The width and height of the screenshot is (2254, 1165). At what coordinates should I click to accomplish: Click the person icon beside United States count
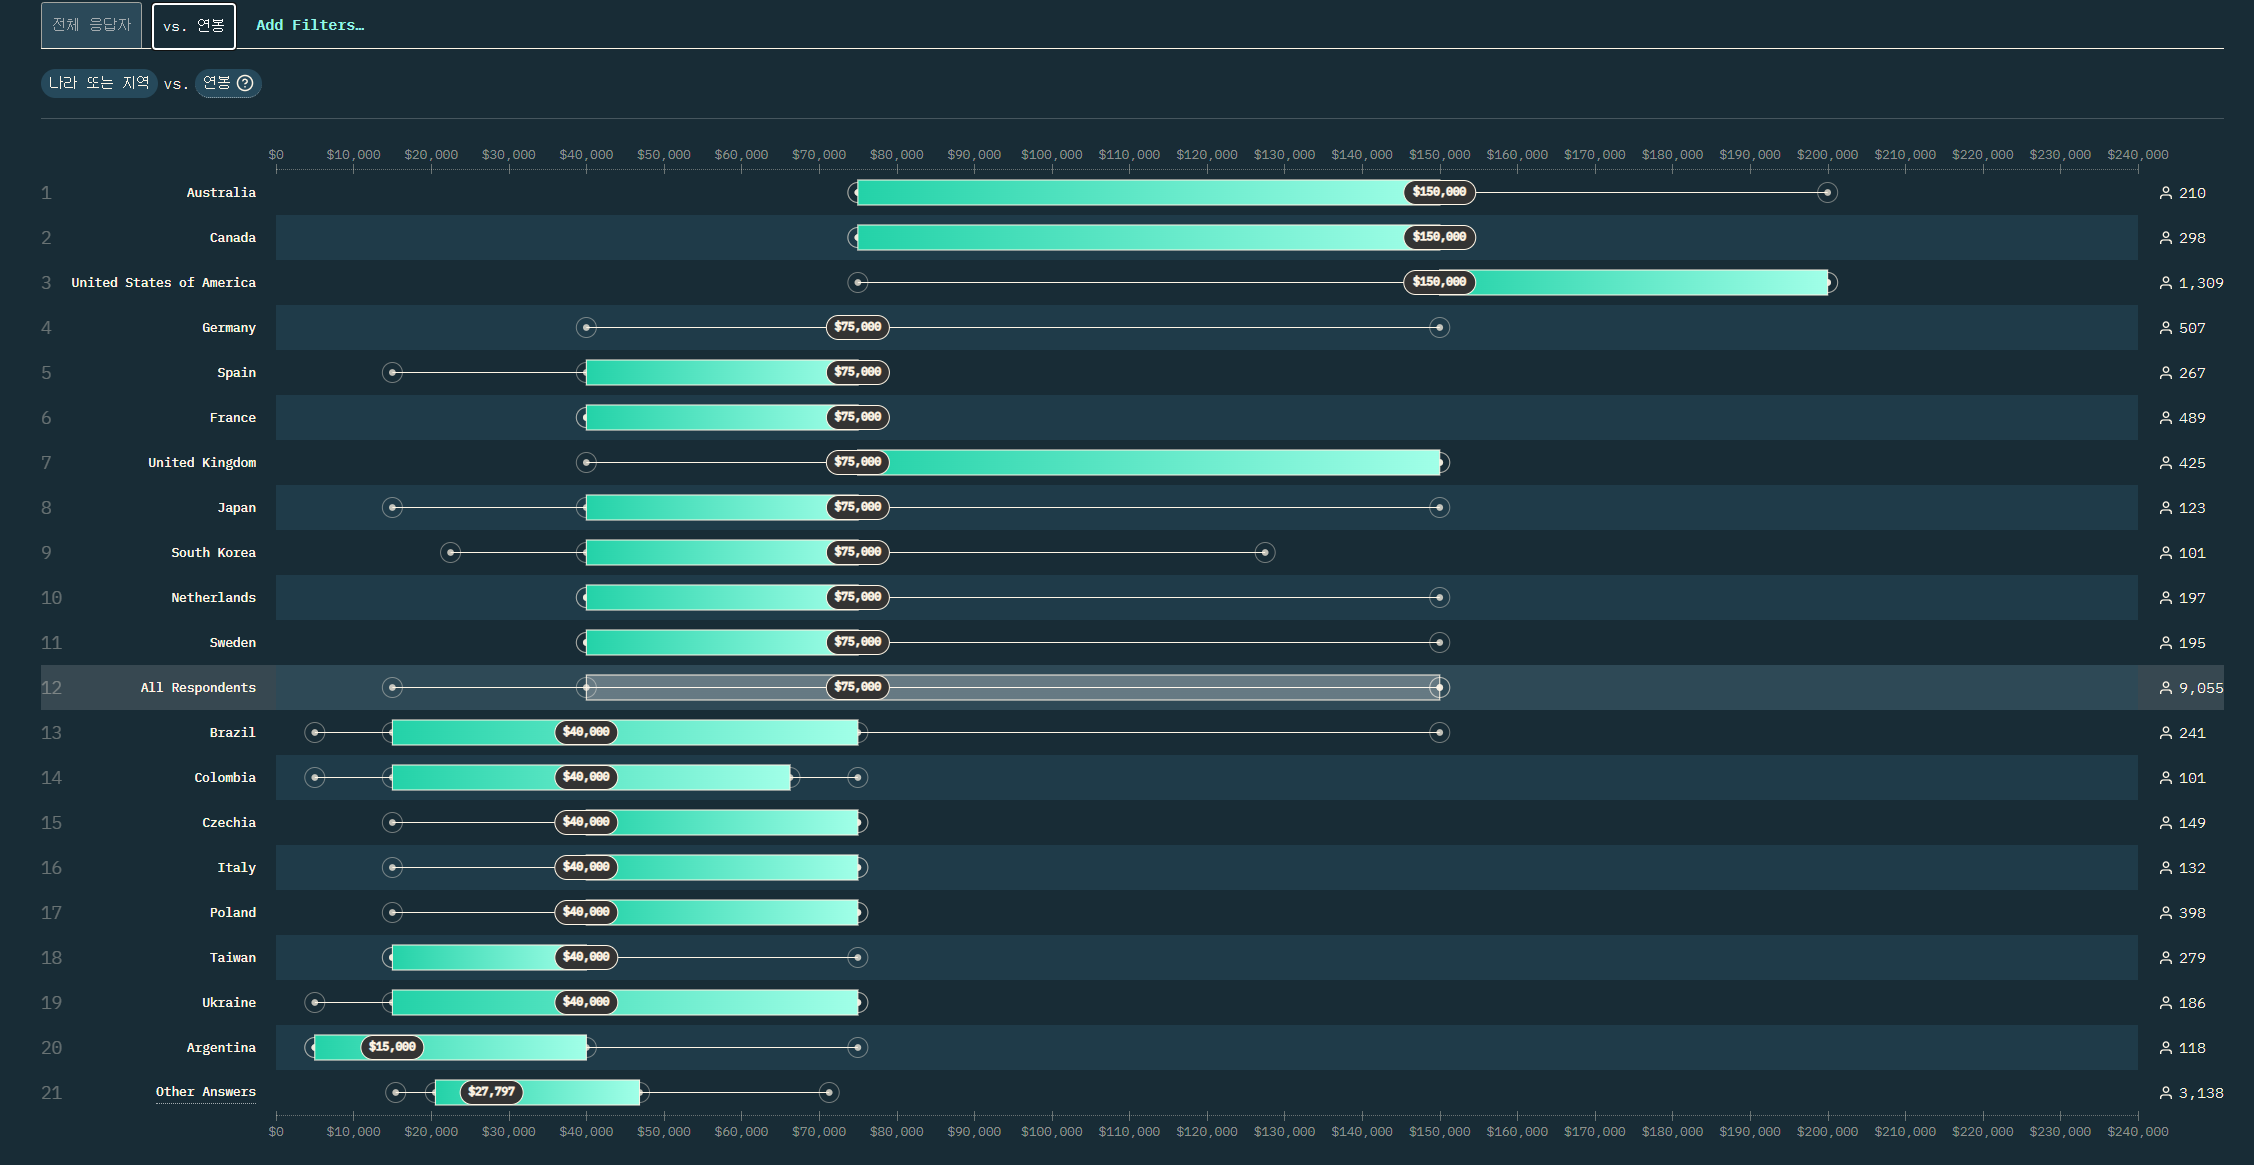(x=2165, y=283)
